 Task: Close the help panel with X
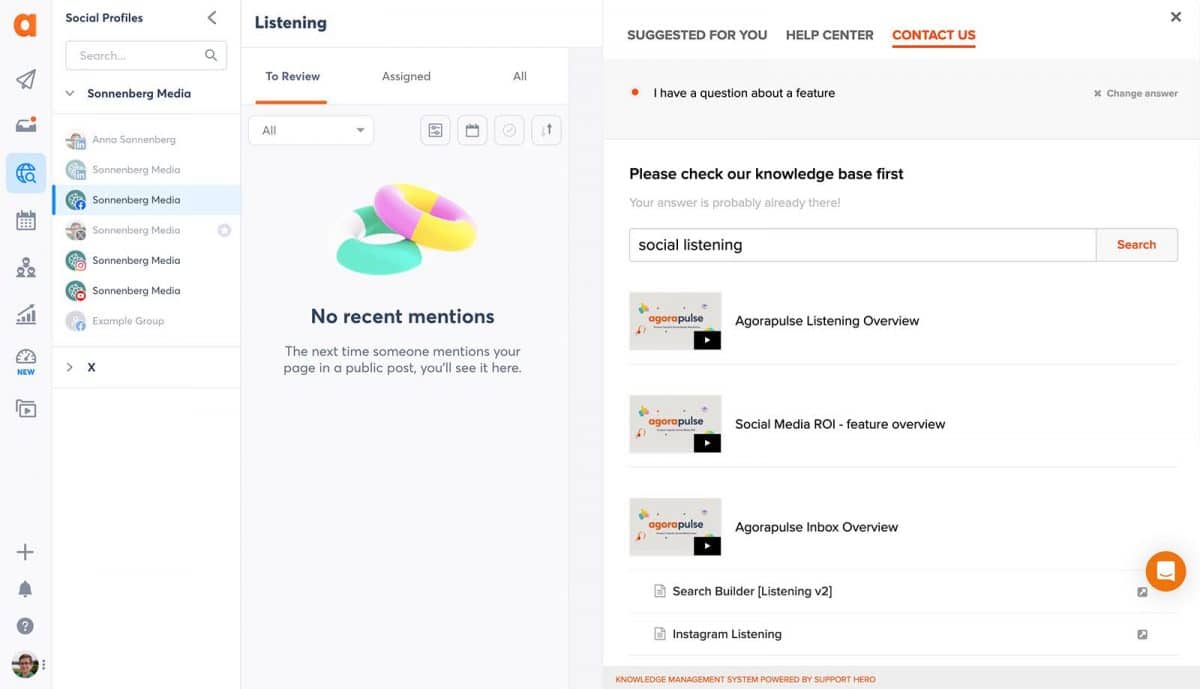[x=1176, y=17]
